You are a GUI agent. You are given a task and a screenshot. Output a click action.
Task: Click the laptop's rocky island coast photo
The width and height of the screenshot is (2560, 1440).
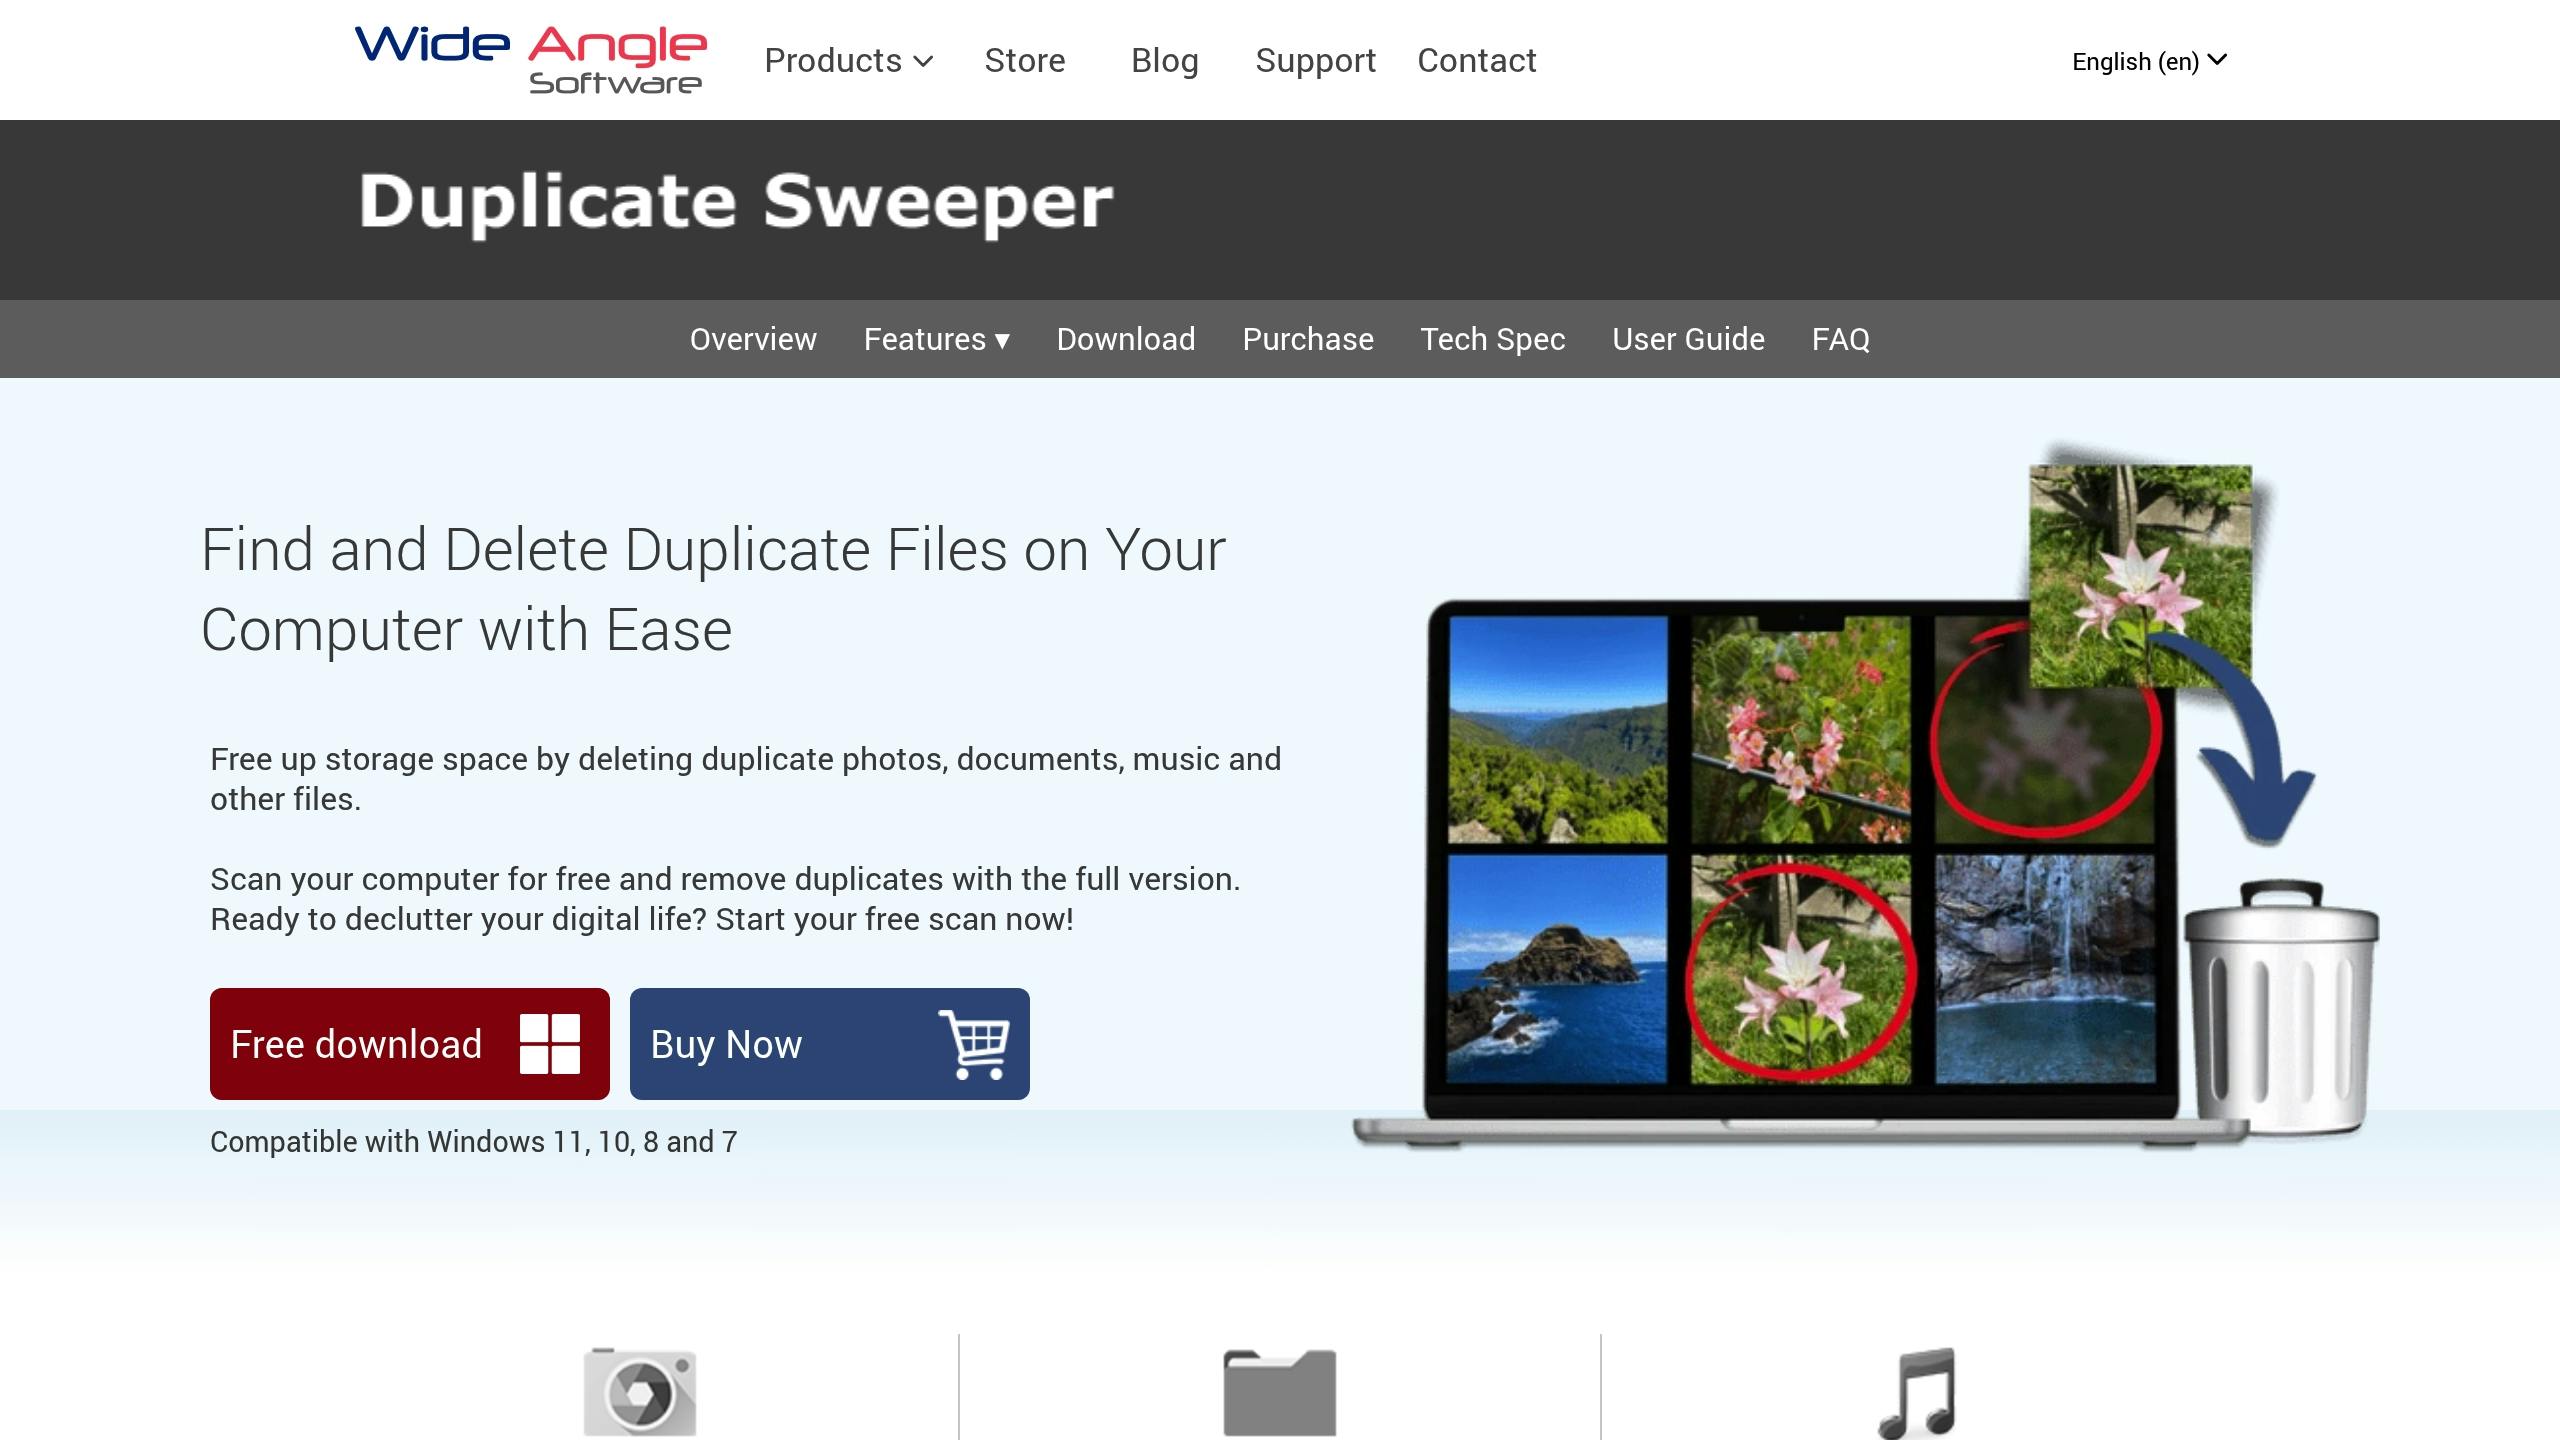pyautogui.click(x=1558, y=968)
